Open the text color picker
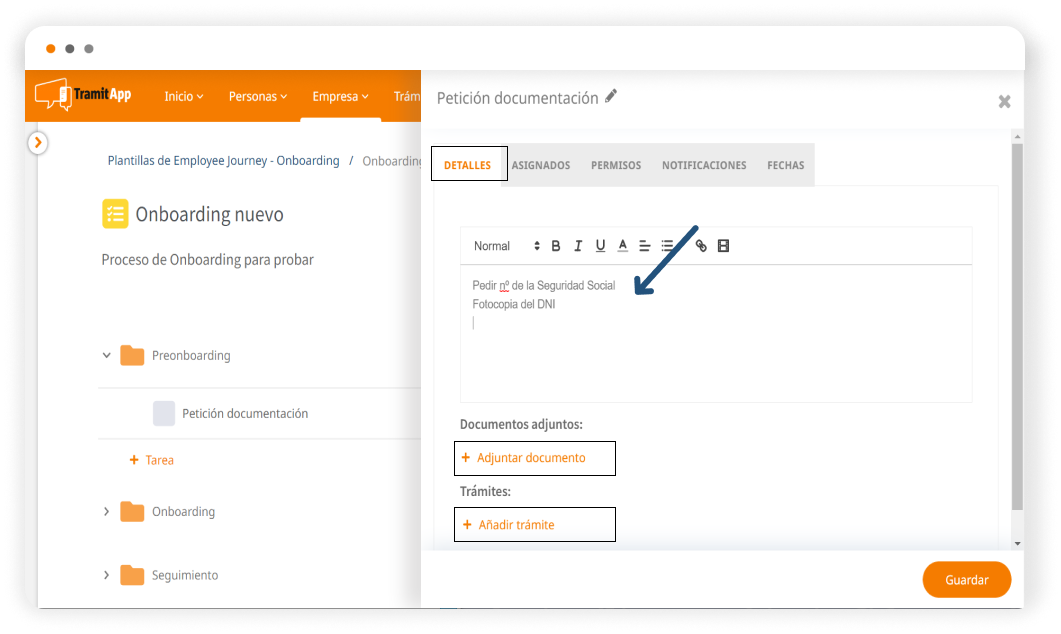This screenshot has width=1061, height=634. coord(622,246)
